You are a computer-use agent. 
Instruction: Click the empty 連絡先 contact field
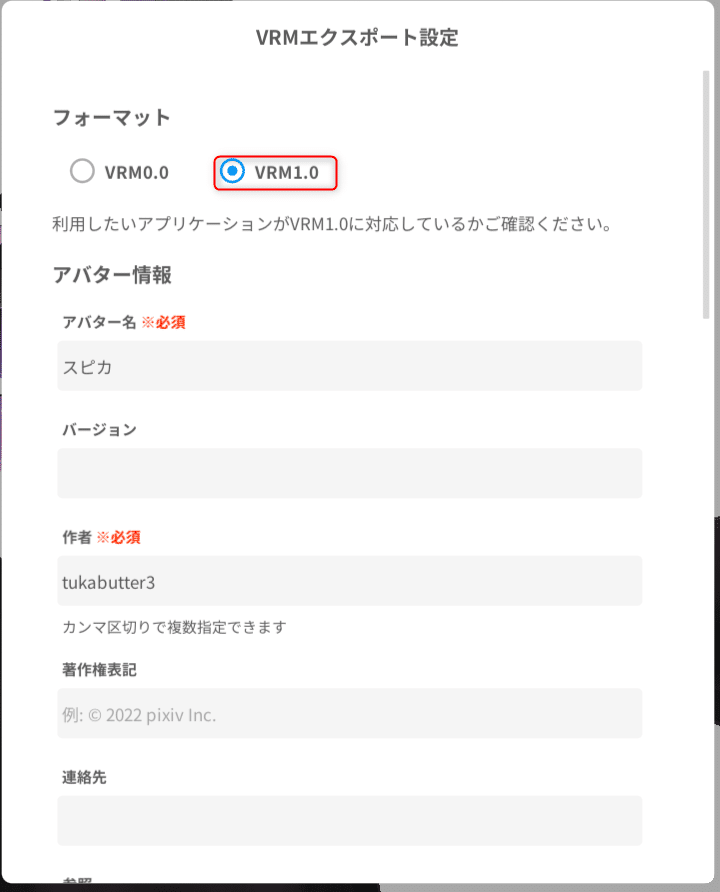tap(349, 820)
